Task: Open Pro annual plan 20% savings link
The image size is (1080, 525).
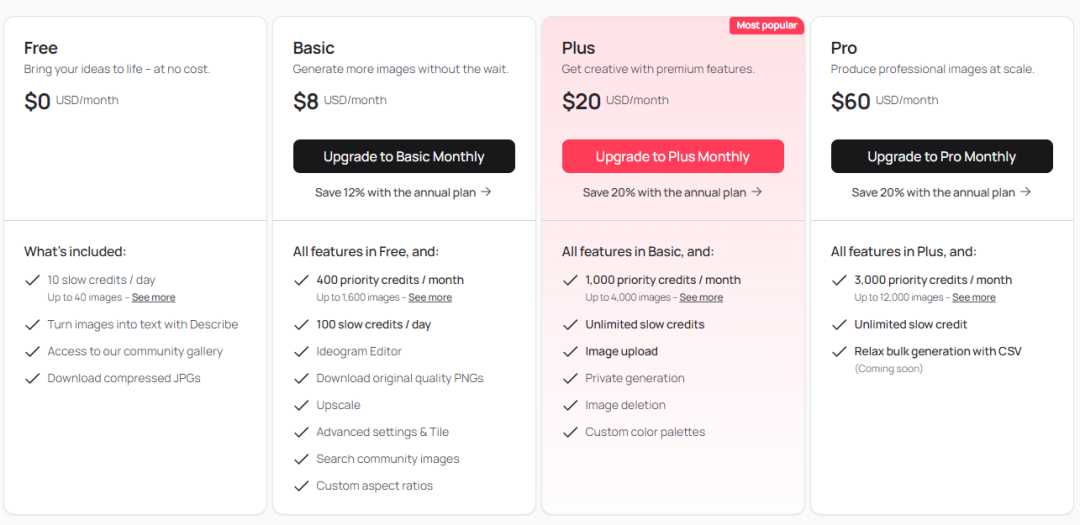Action: click(941, 192)
